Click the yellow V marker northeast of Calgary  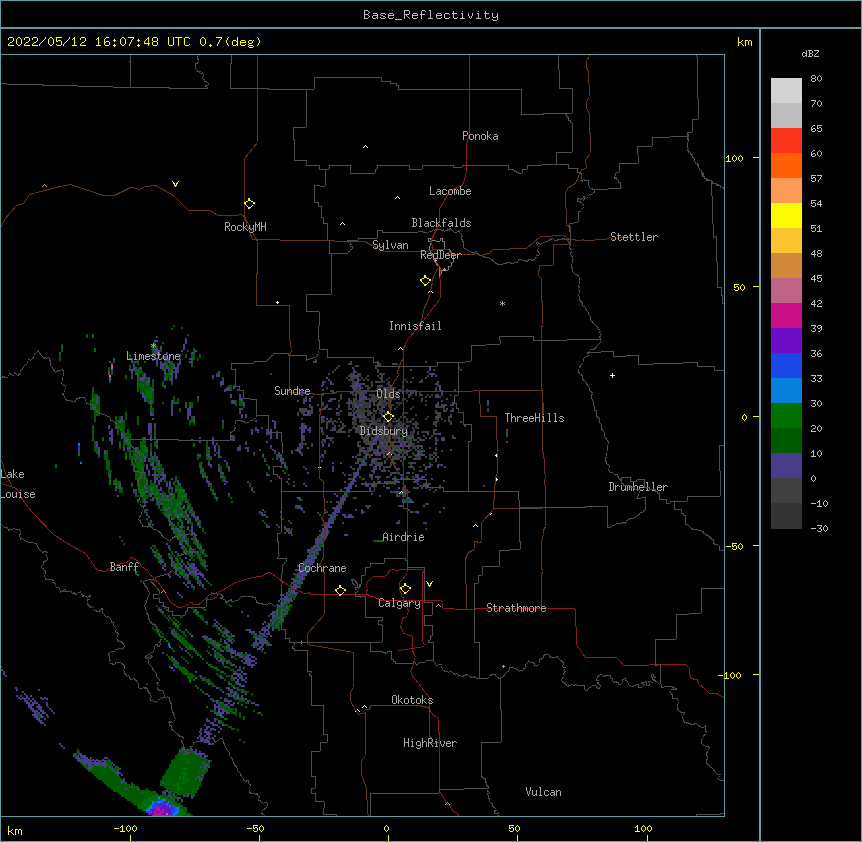pyautogui.click(x=429, y=584)
